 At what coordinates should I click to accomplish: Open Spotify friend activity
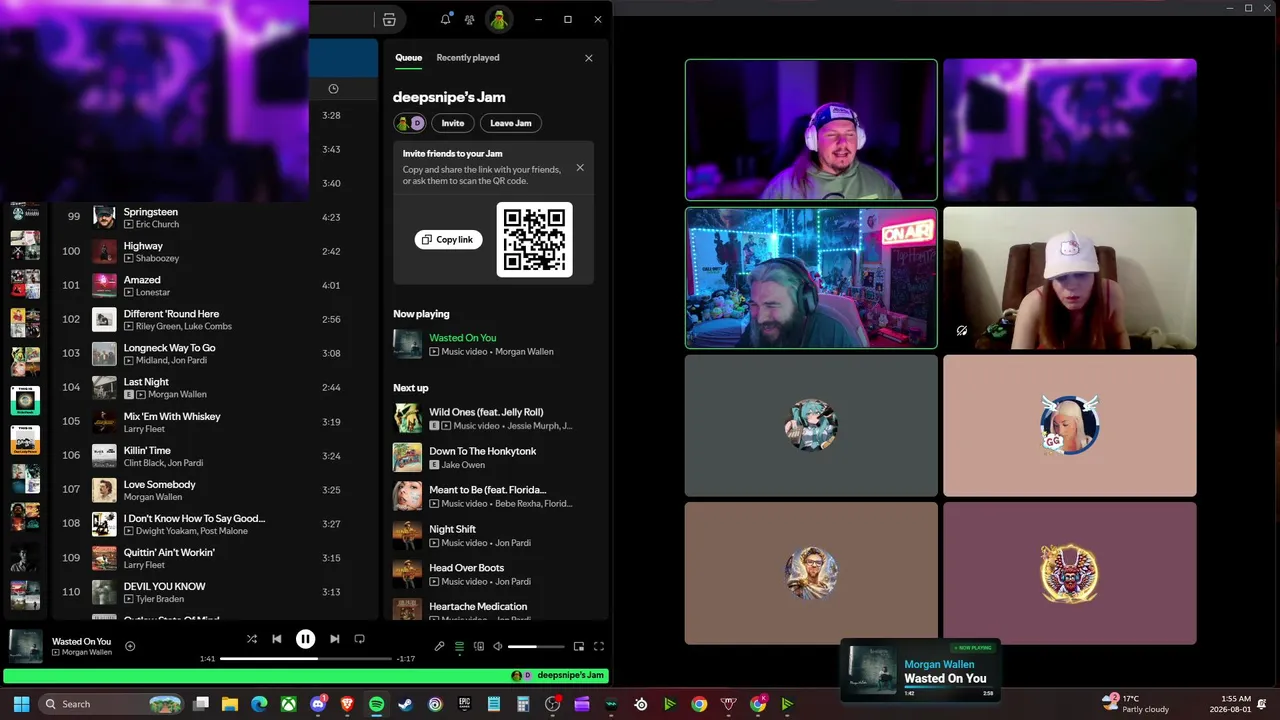tap(469, 19)
